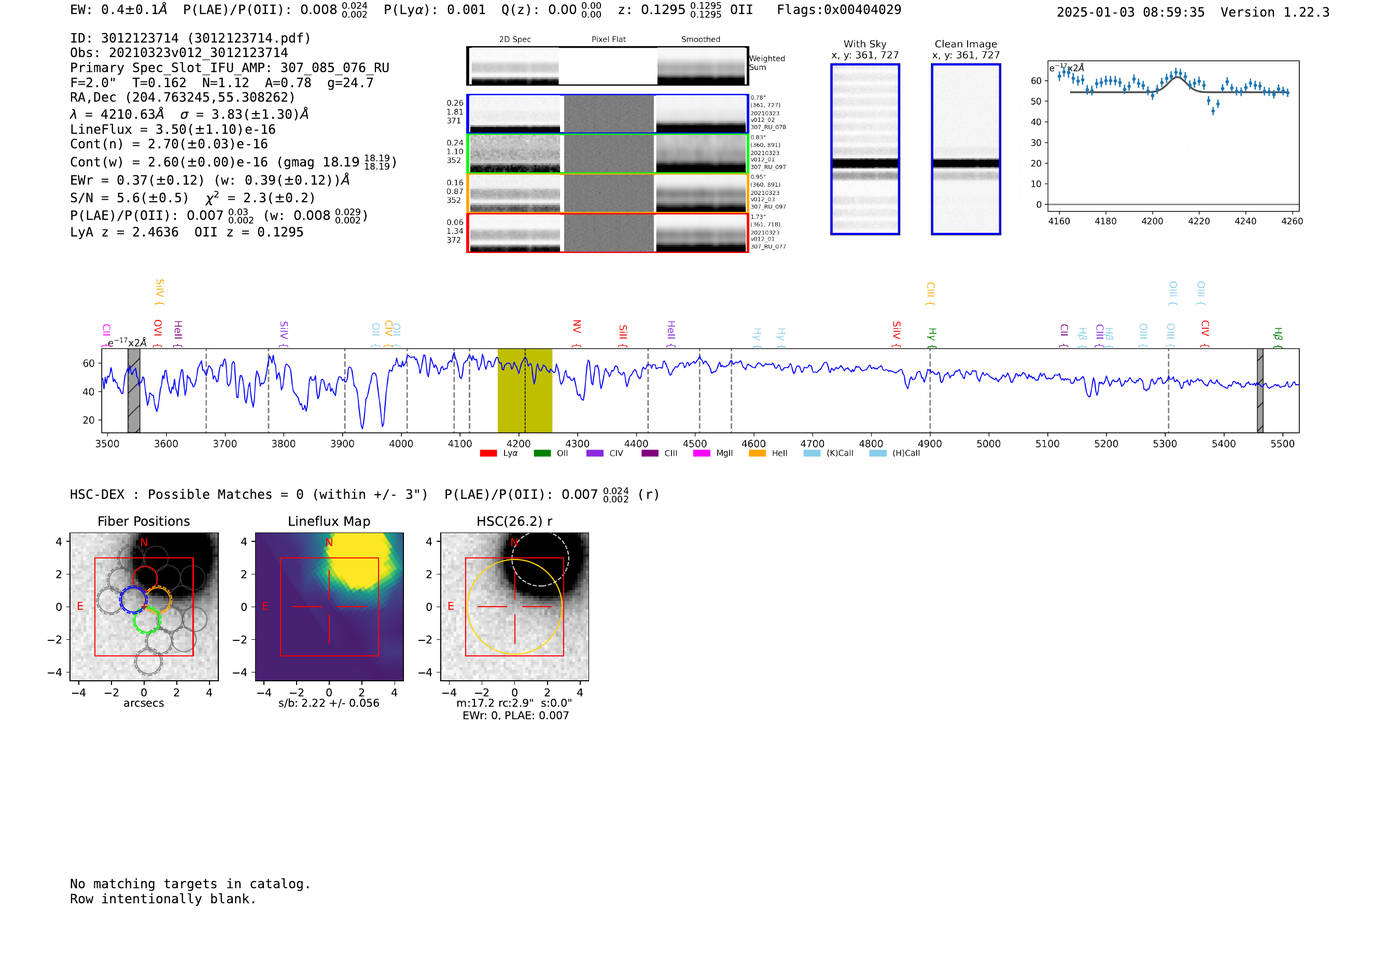Screen dimensions: 1400x953
Task: Click the red SiII line label
Action: click(623, 332)
